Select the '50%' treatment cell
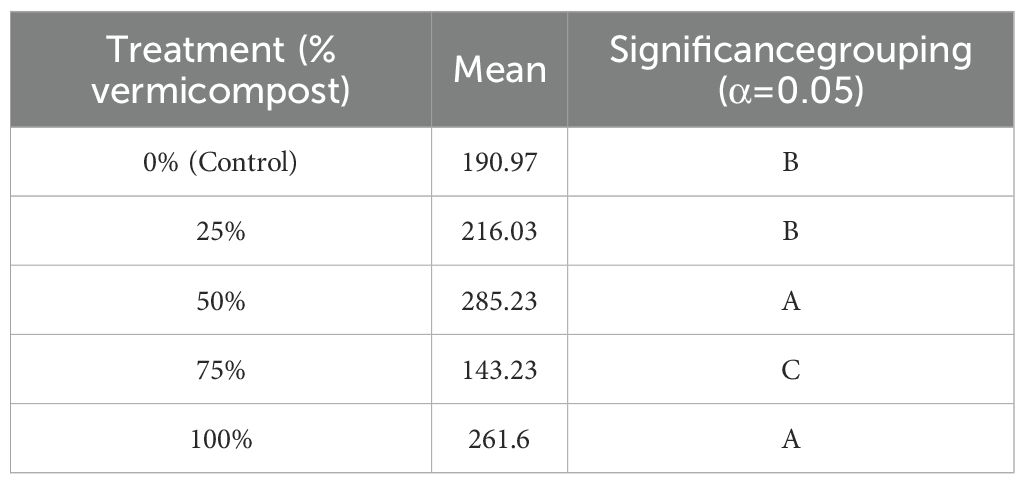The height and width of the screenshot is (484, 1025). pyautogui.click(x=220, y=300)
